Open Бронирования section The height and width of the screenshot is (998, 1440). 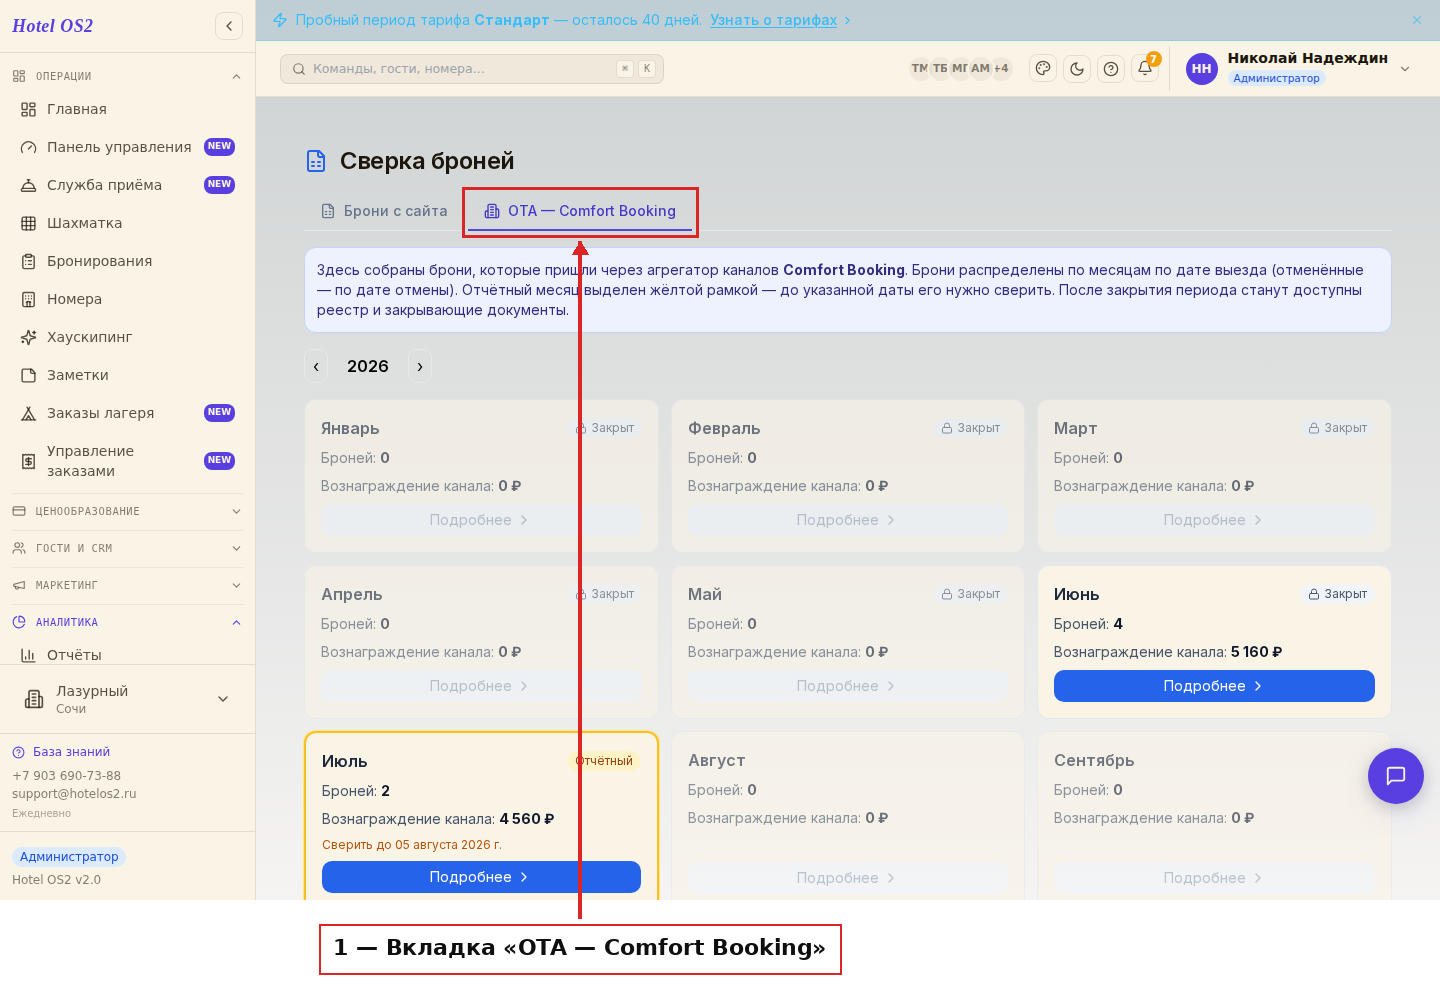pyautogui.click(x=127, y=261)
